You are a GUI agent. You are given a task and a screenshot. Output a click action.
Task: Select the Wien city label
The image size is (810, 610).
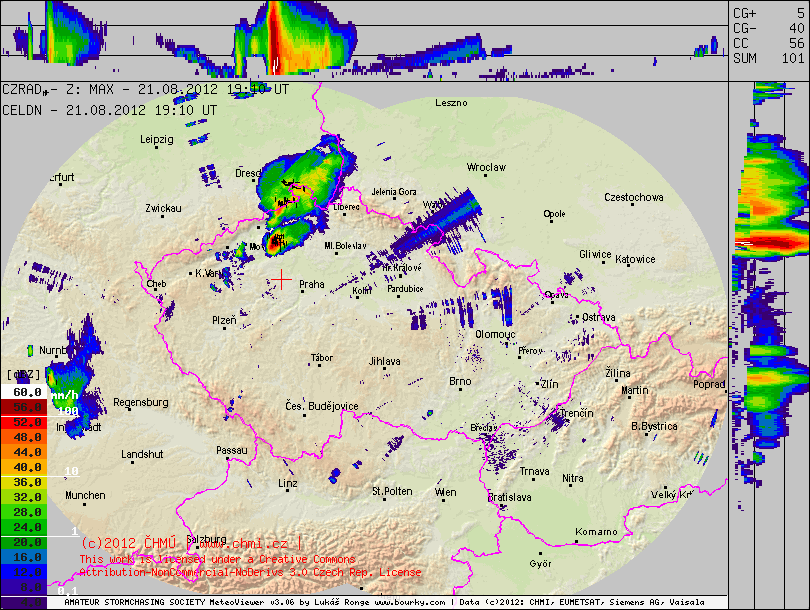coord(445,492)
